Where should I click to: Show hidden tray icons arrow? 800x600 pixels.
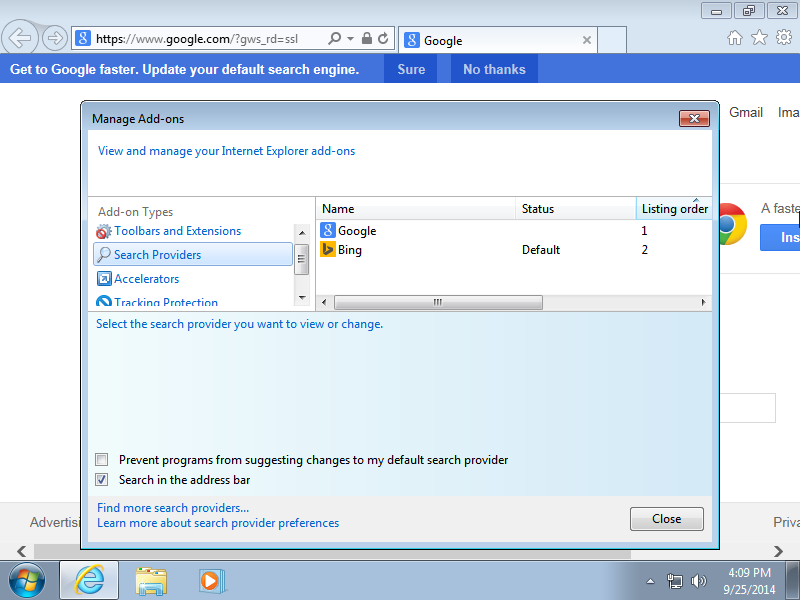click(651, 581)
